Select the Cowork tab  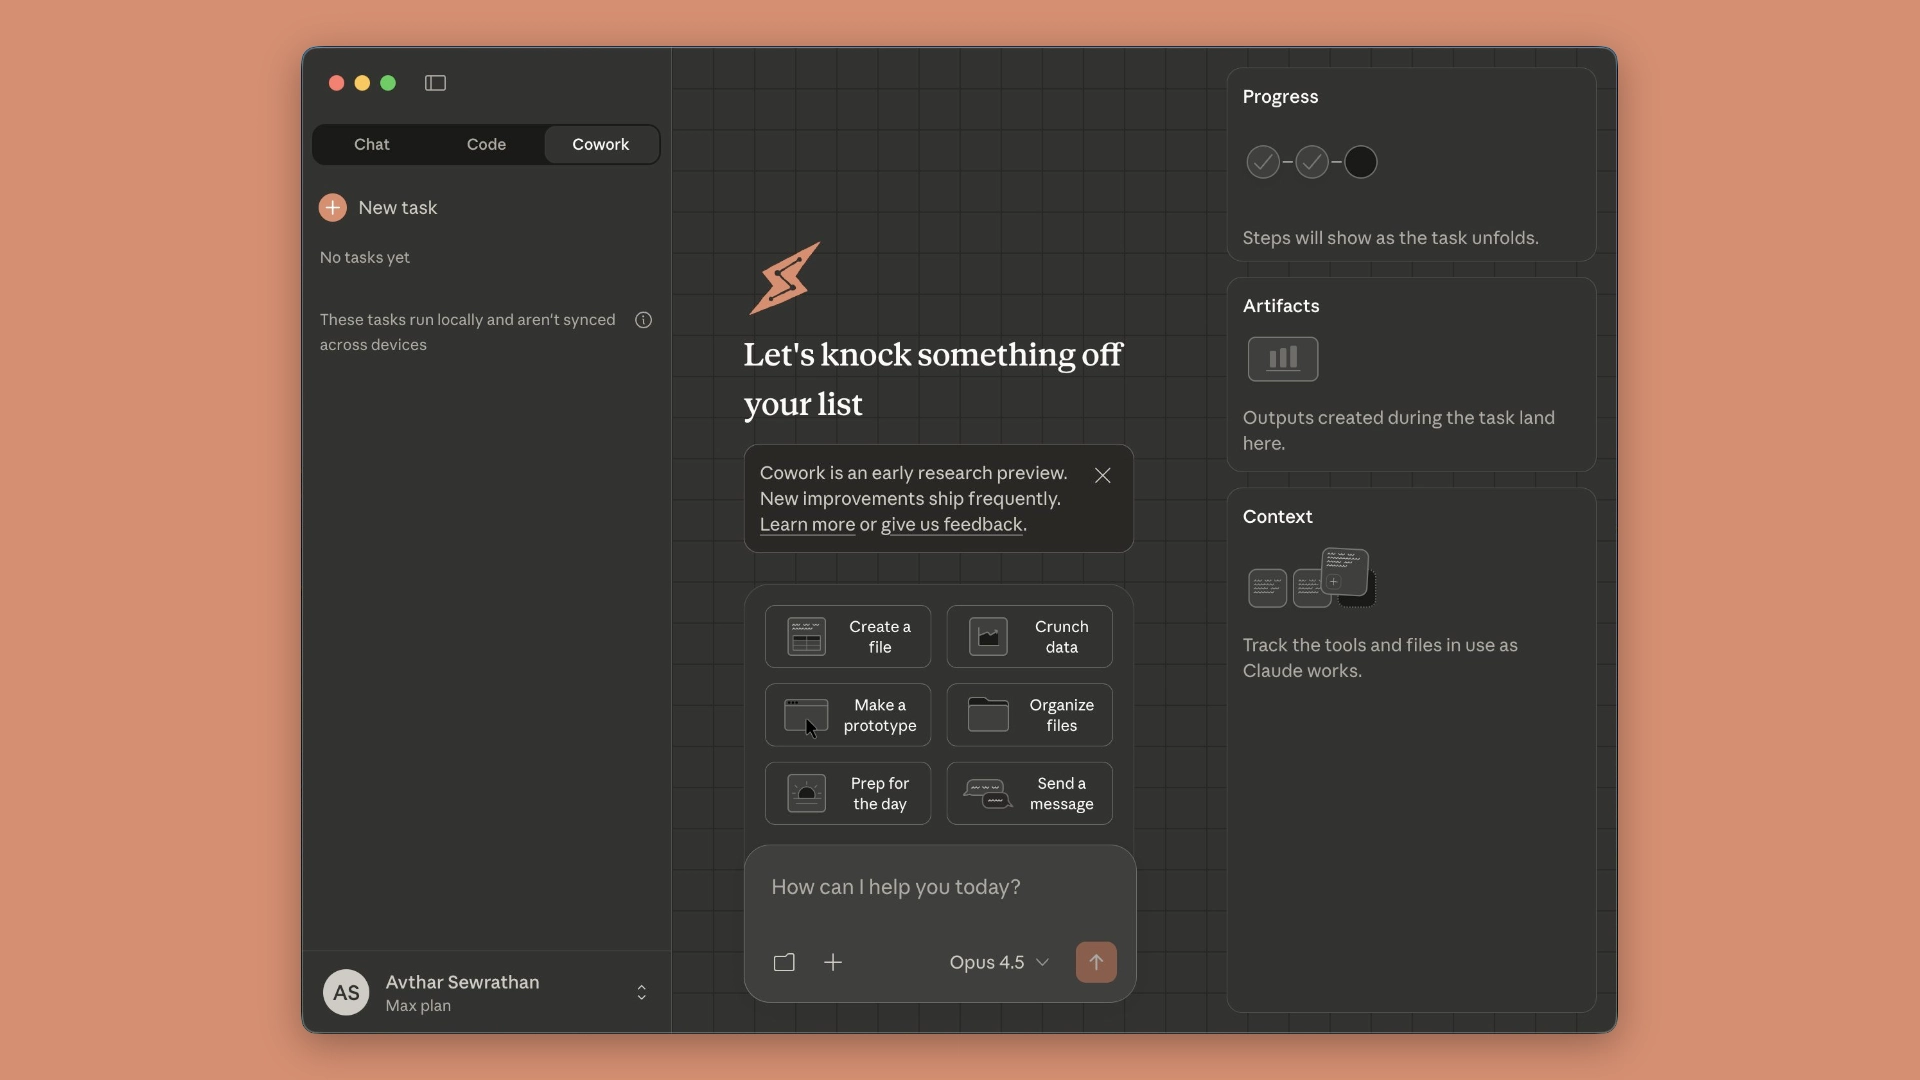tap(600, 144)
